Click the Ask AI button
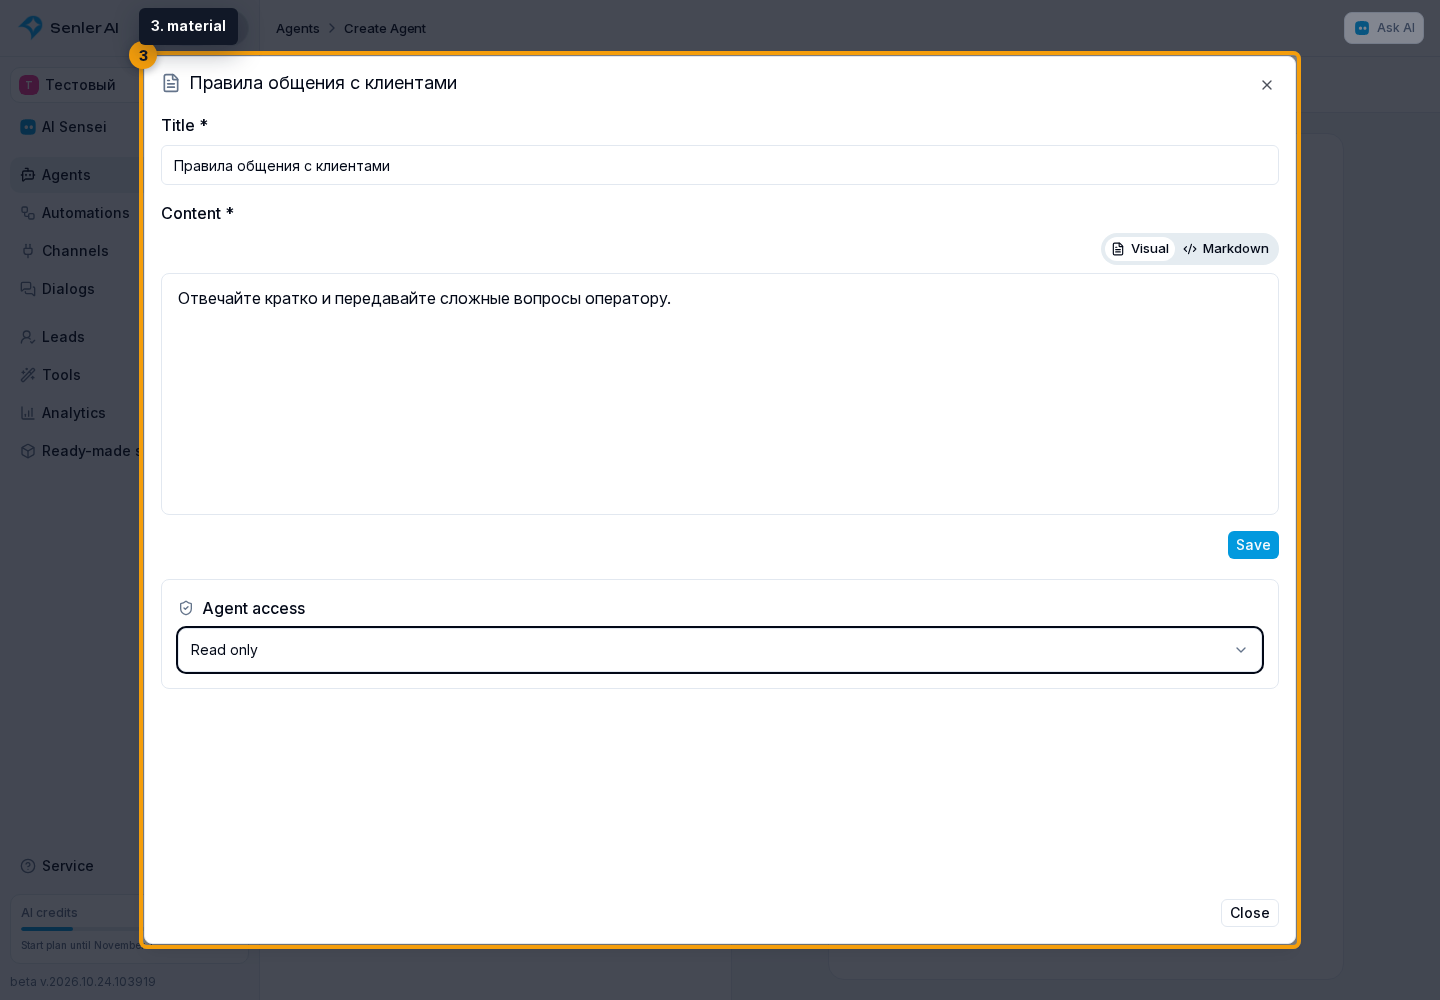 click(x=1384, y=28)
